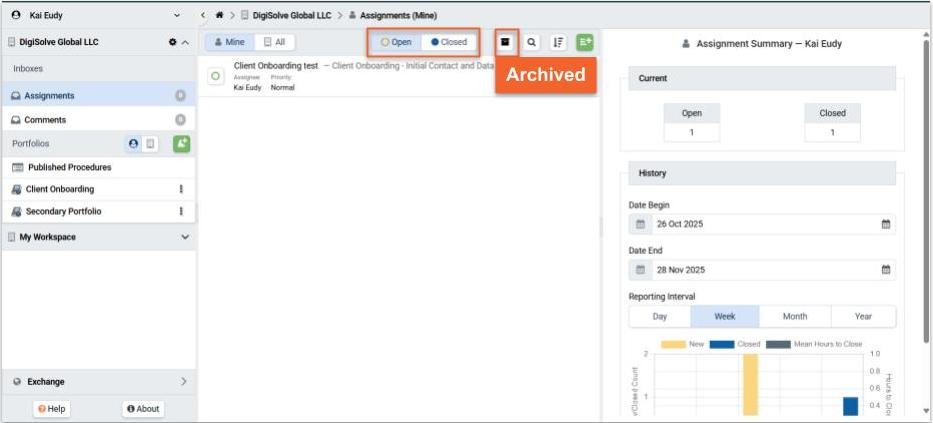Click the yellow New bar in chart
Viewport: 933px width, 423px height.
[x=750, y=384]
